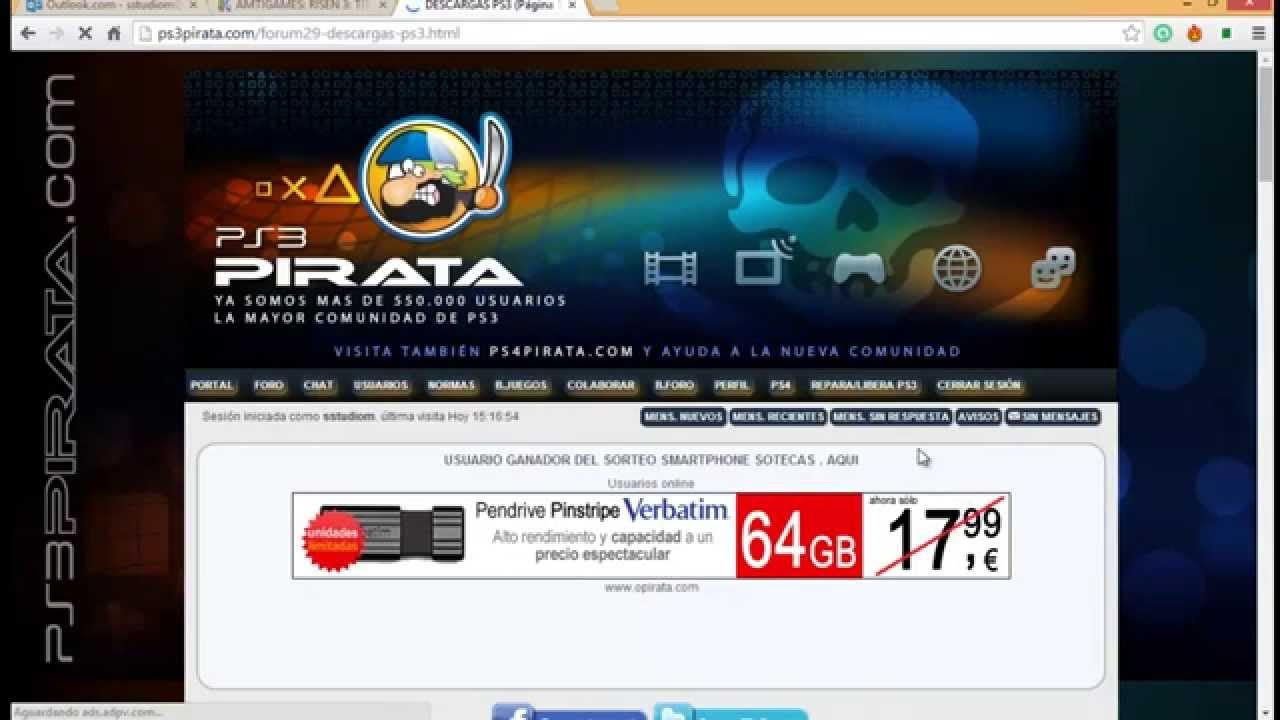The width and height of the screenshot is (1280, 720).
Task: Open the FORO menu item
Action: tap(268, 385)
